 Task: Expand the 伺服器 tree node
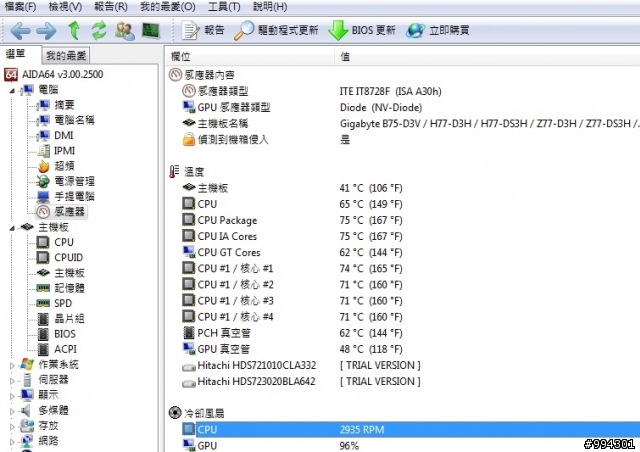coord(12,381)
